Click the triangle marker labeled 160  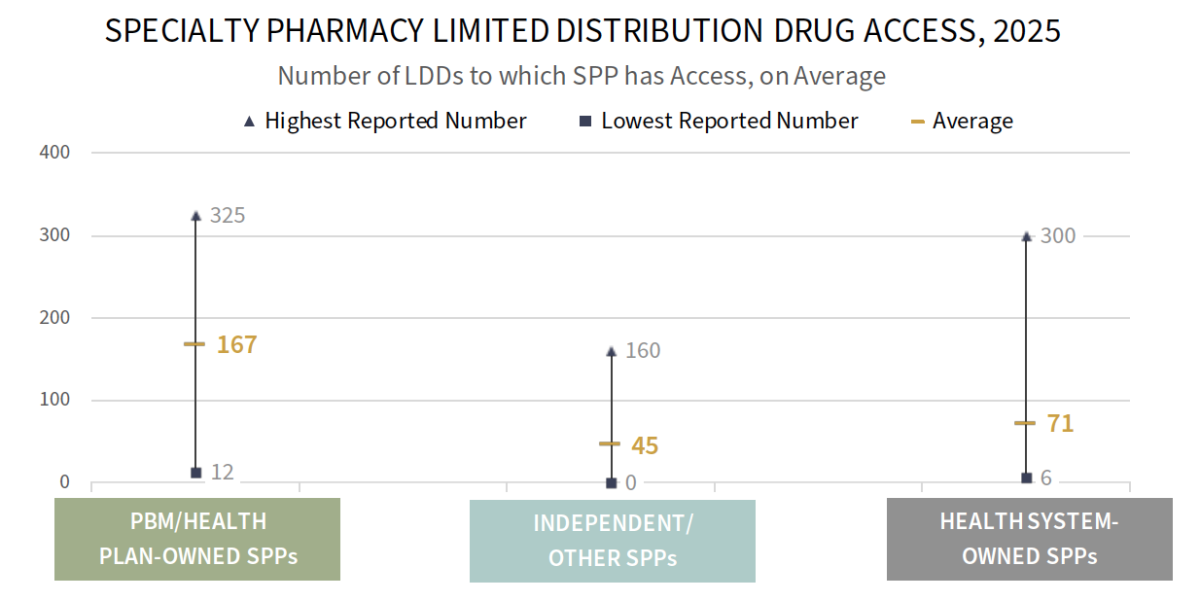point(611,351)
